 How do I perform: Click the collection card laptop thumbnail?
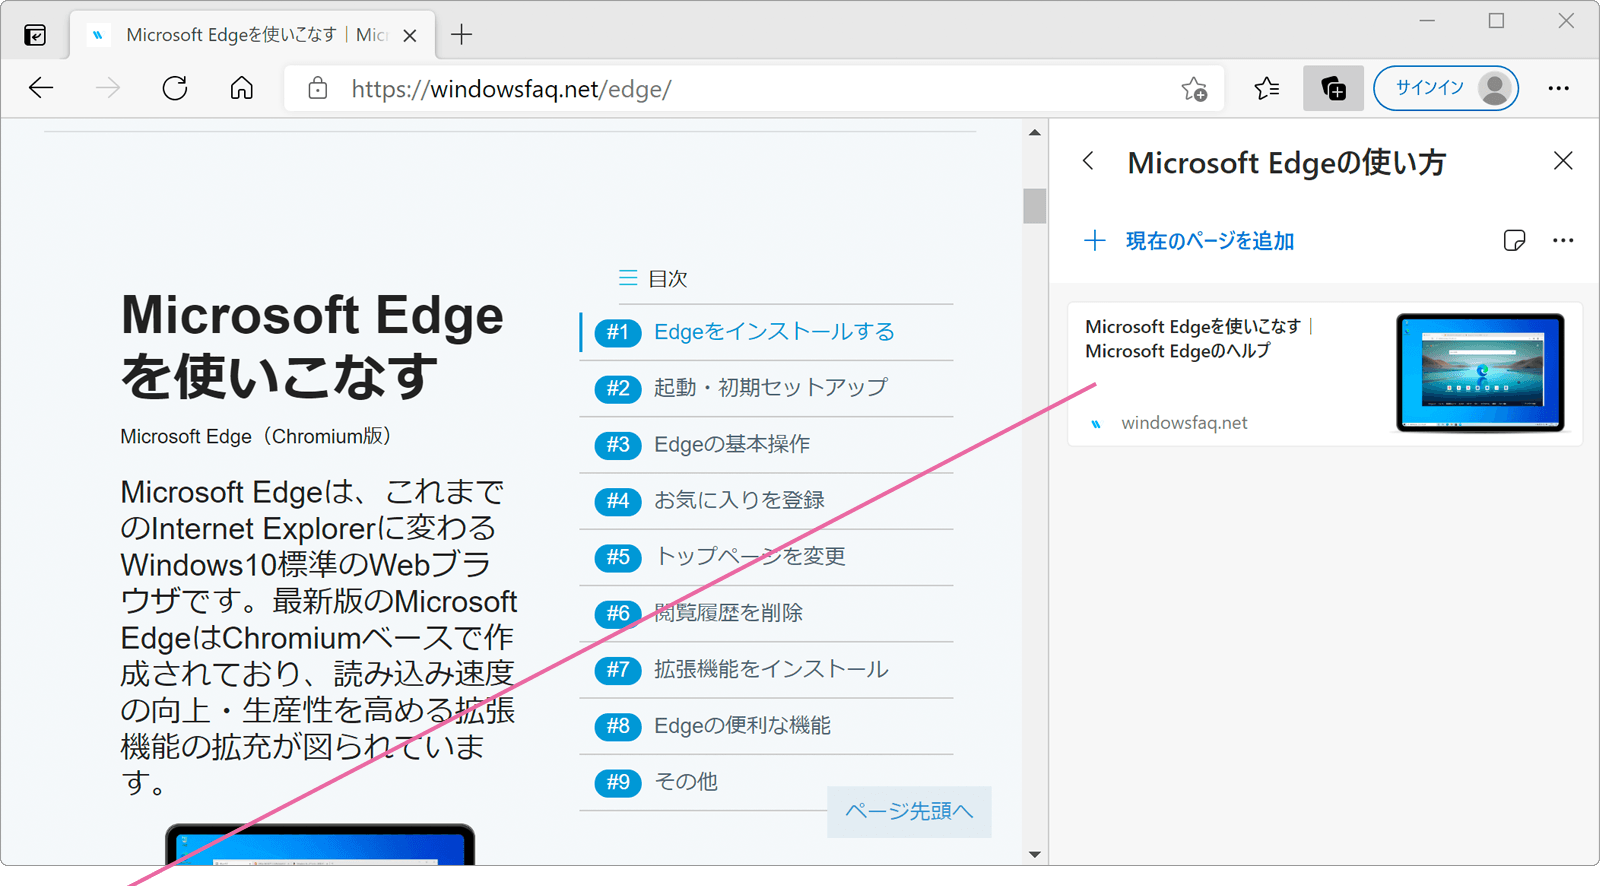pos(1480,372)
